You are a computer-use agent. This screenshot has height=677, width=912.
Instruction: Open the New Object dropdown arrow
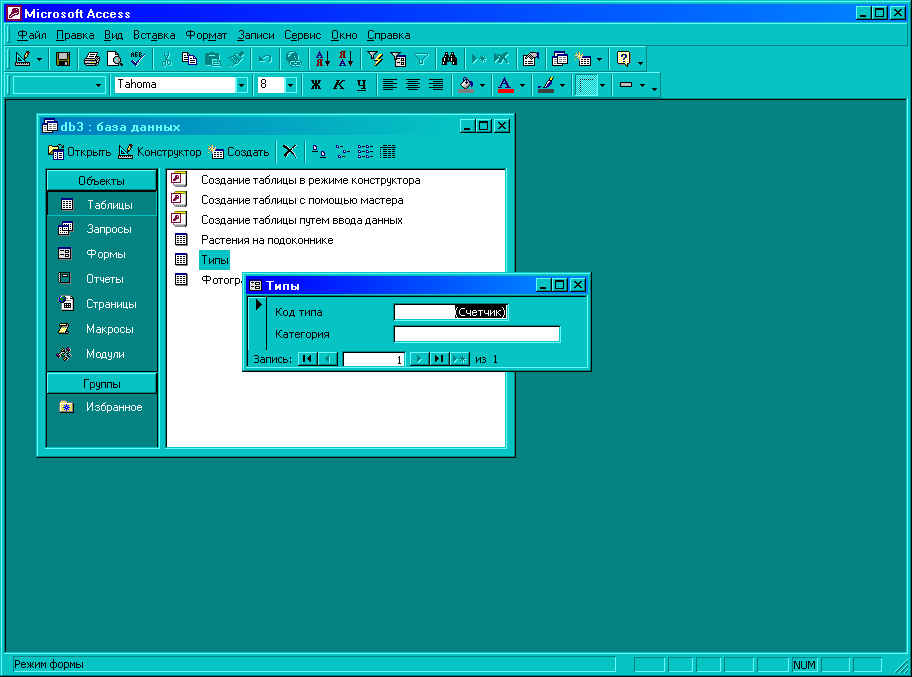coord(599,59)
